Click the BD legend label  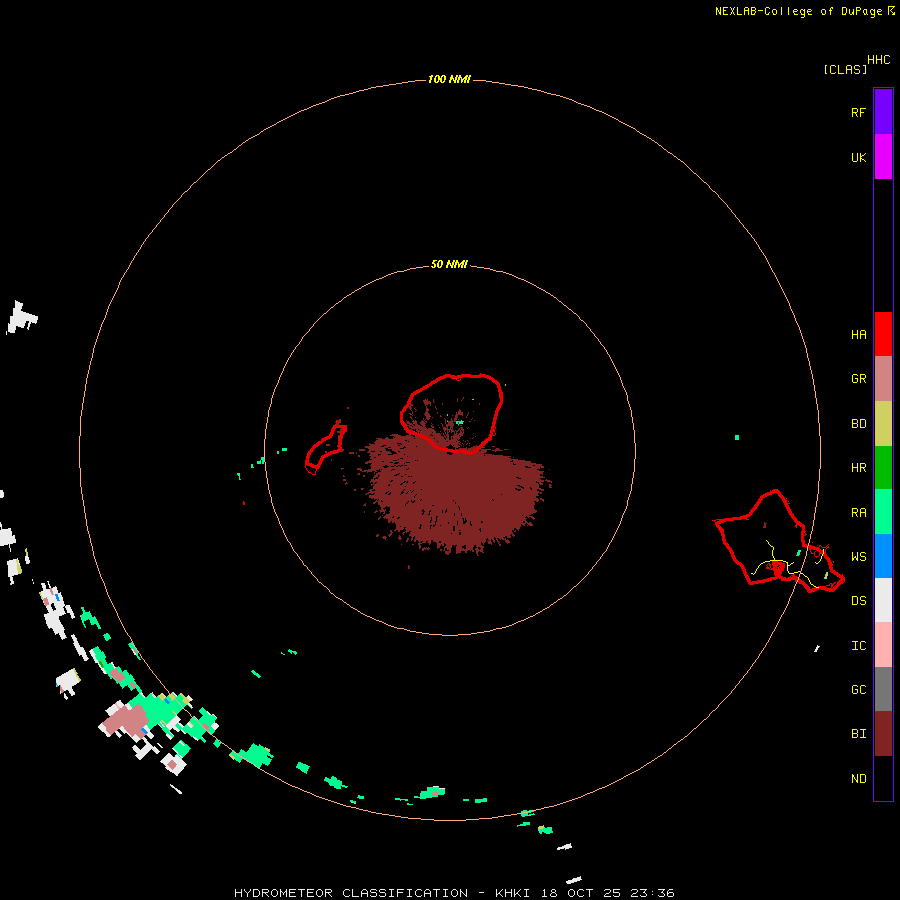[x=858, y=424]
